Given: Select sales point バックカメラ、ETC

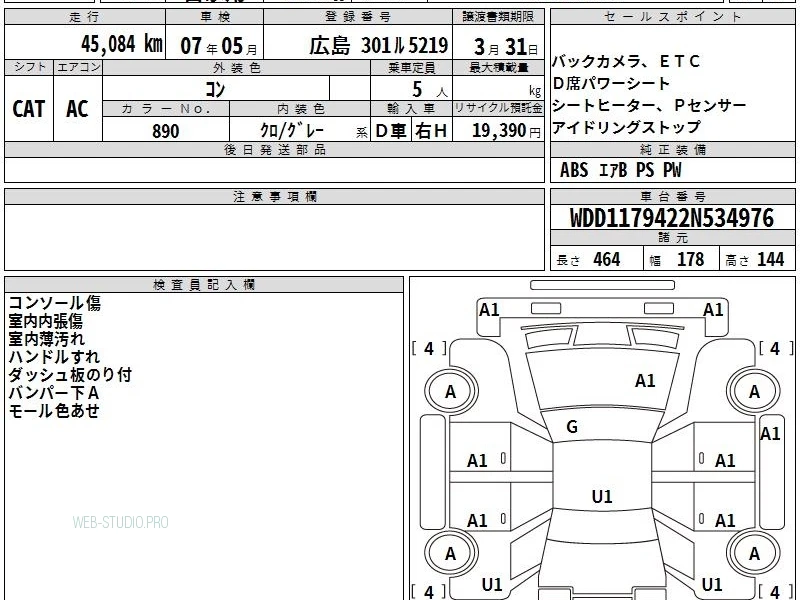Looking at the screenshot, I should [626, 61].
